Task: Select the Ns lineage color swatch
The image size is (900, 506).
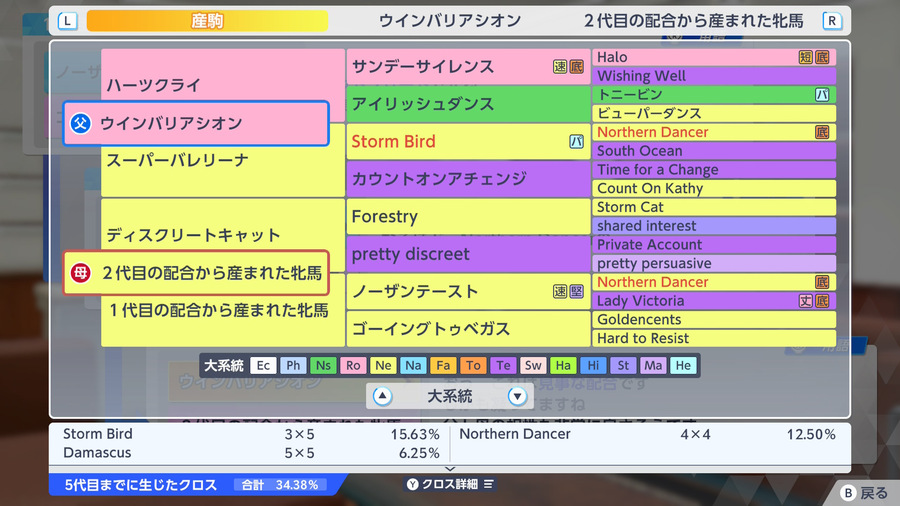Action: pos(323,365)
